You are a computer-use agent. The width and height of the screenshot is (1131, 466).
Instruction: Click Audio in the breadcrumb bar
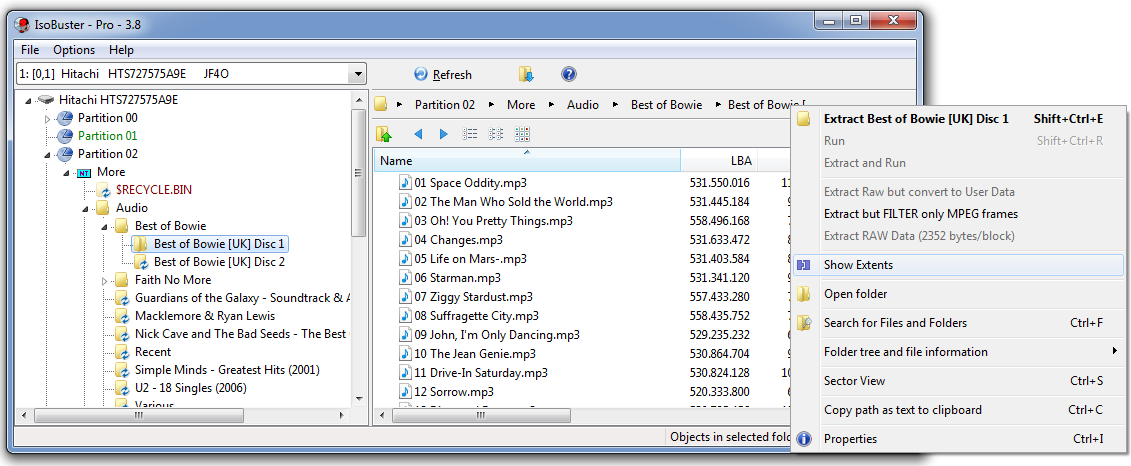[x=583, y=105]
